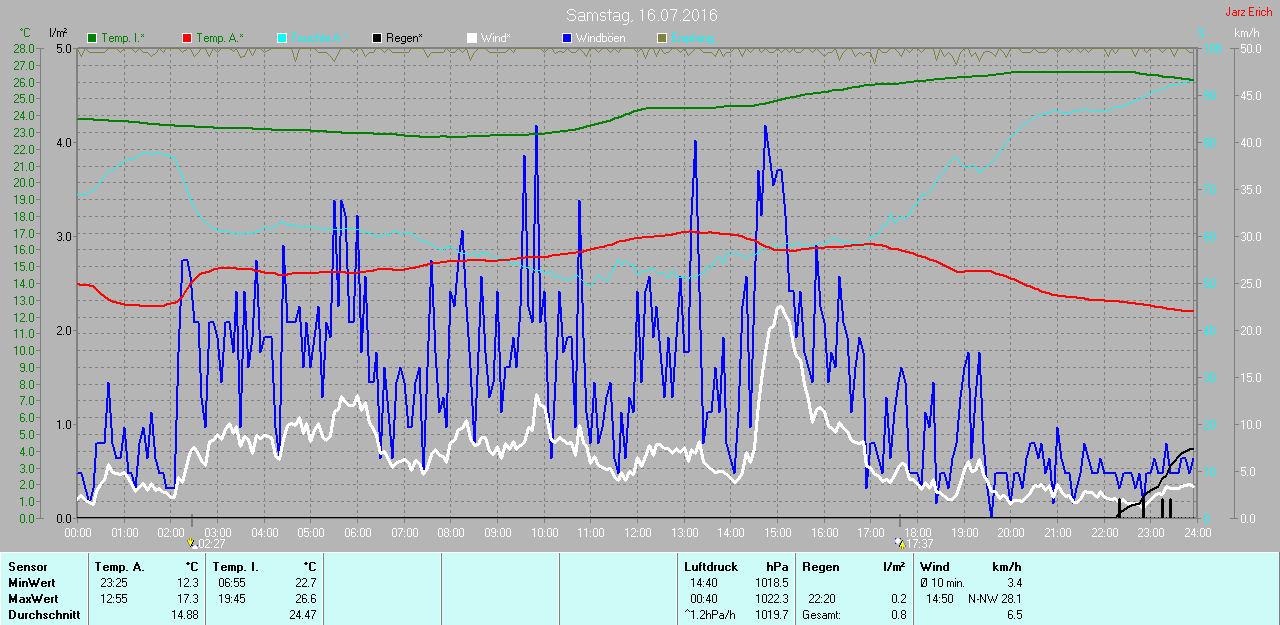The image size is (1280, 625).
Task: Select the Durchschnitt row label
Action: (44, 615)
